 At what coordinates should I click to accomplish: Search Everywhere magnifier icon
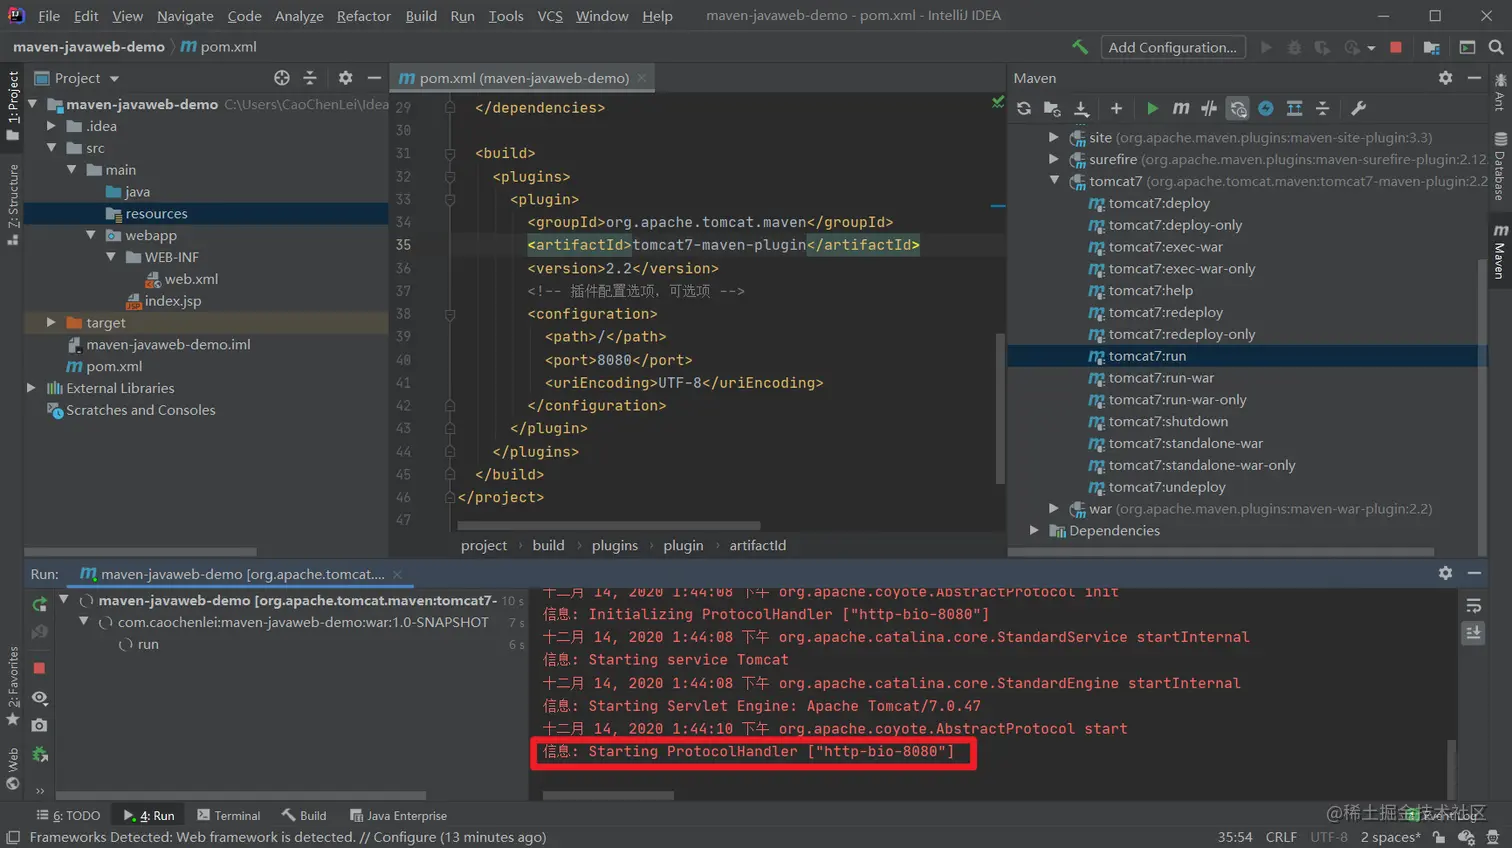click(1496, 47)
